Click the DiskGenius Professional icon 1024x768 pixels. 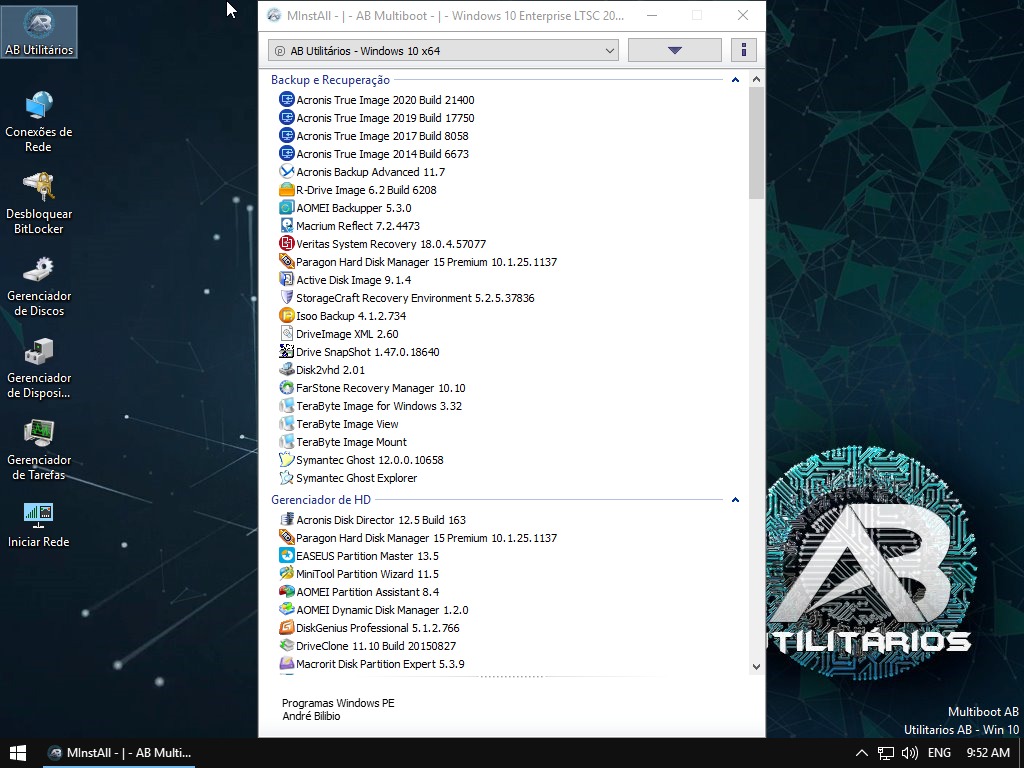[287, 628]
